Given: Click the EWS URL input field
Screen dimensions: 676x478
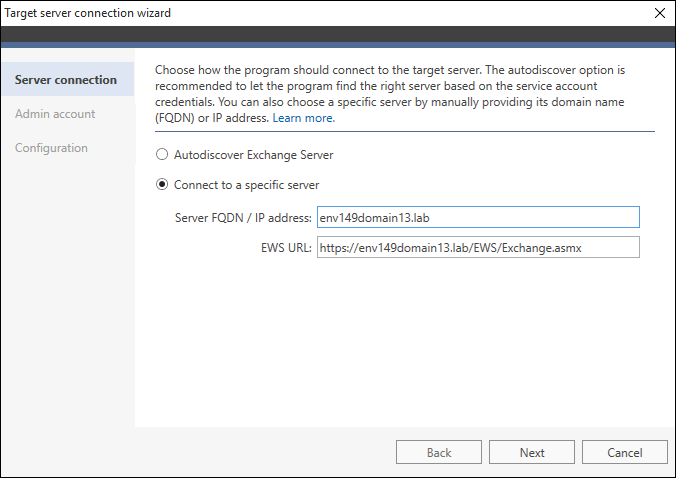Looking at the screenshot, I should (477, 248).
